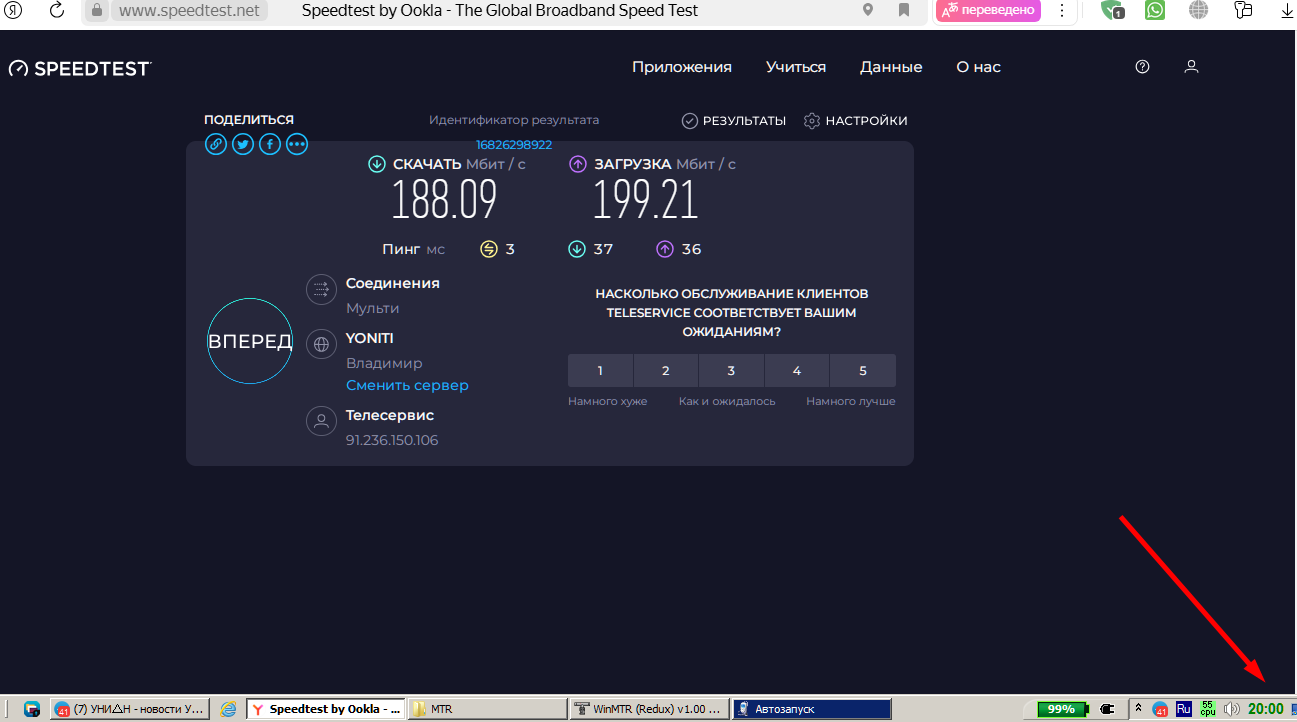Bookmark this page in address bar
The height and width of the screenshot is (722, 1297).
[x=904, y=10]
